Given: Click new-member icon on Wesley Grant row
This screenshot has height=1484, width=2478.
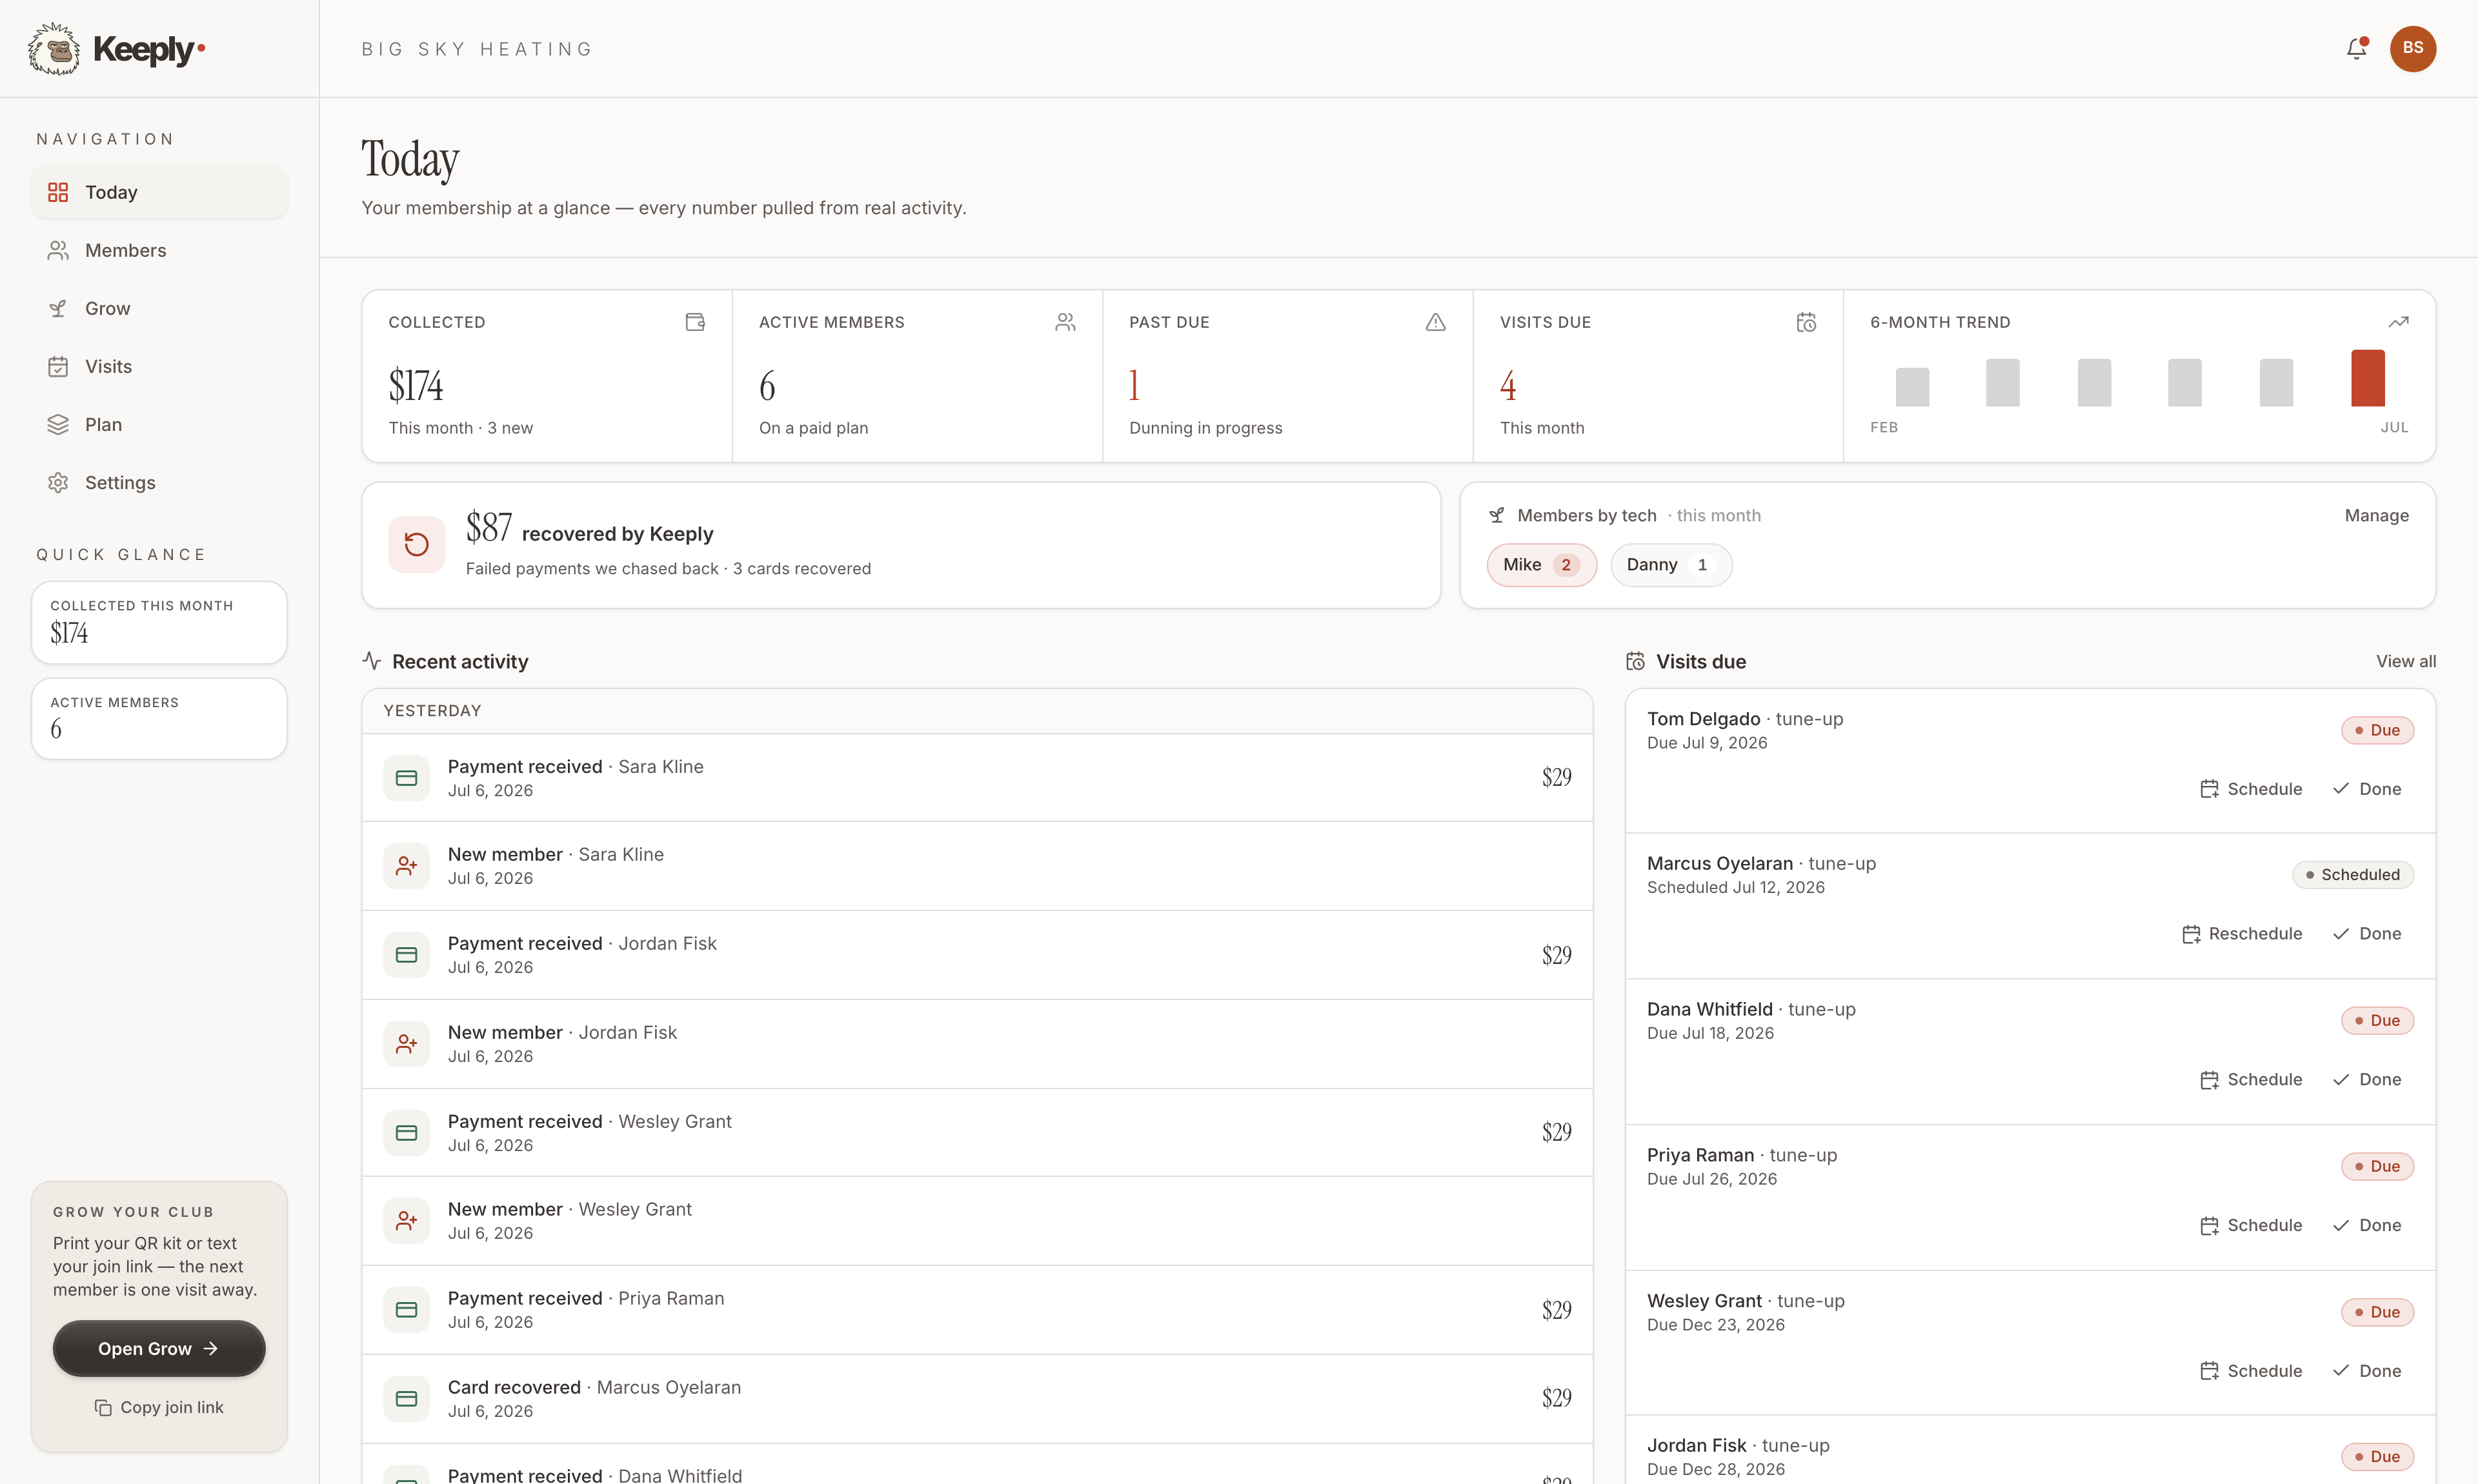Looking at the screenshot, I should click(406, 1221).
